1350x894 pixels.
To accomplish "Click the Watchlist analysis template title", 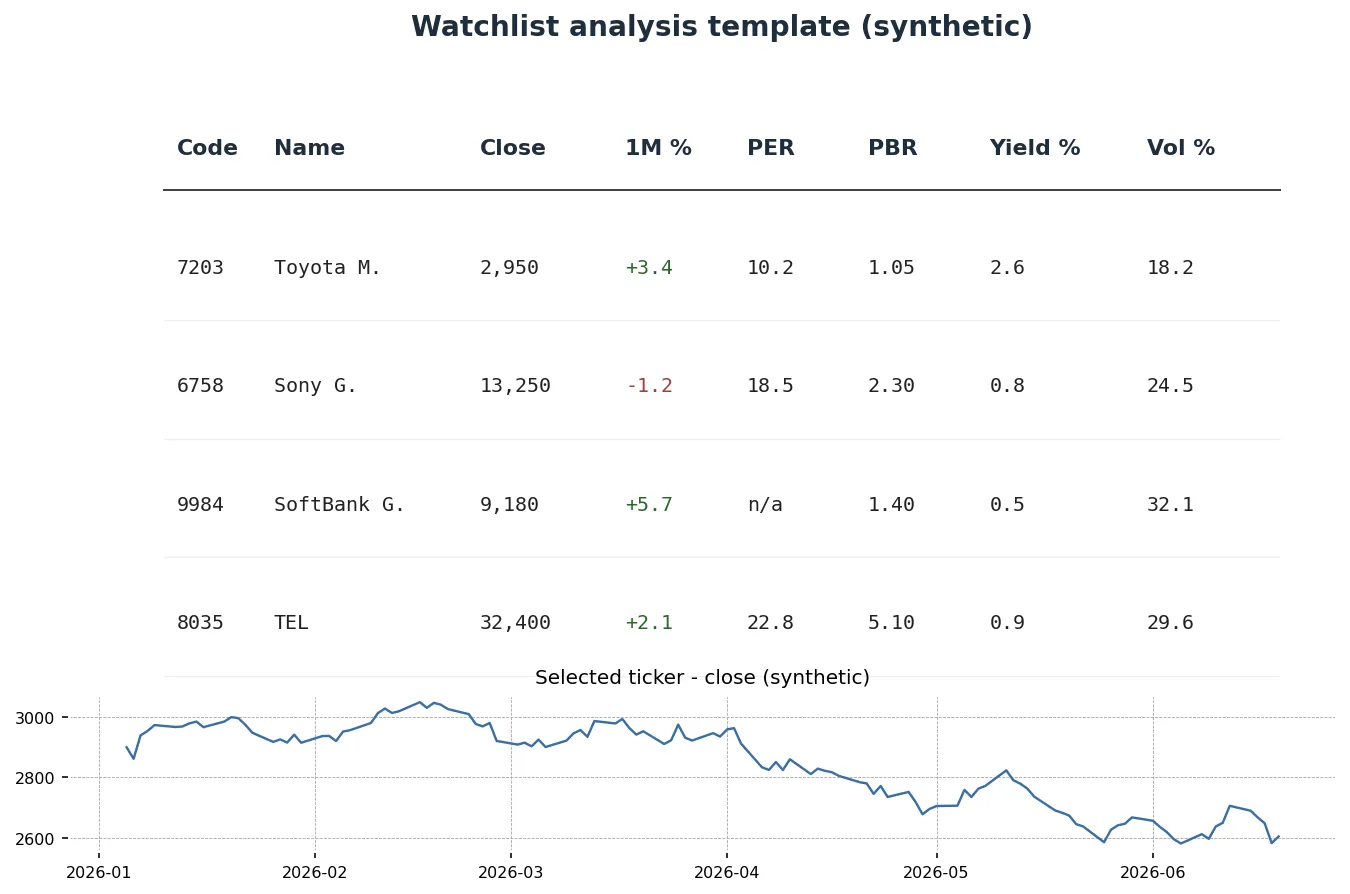I will click(x=721, y=27).
